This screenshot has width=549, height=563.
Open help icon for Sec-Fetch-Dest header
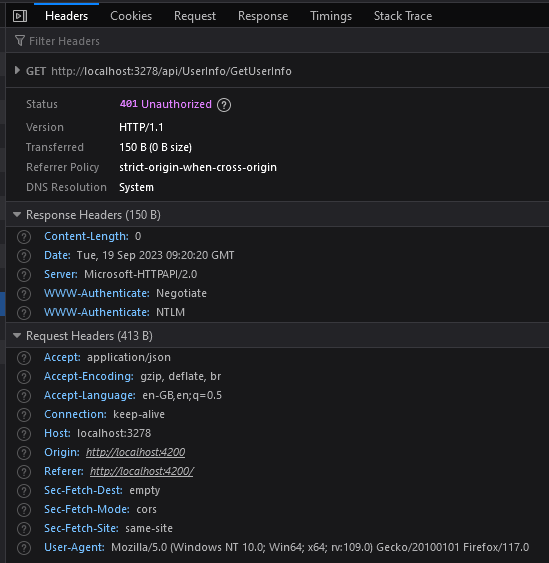coord(24,491)
